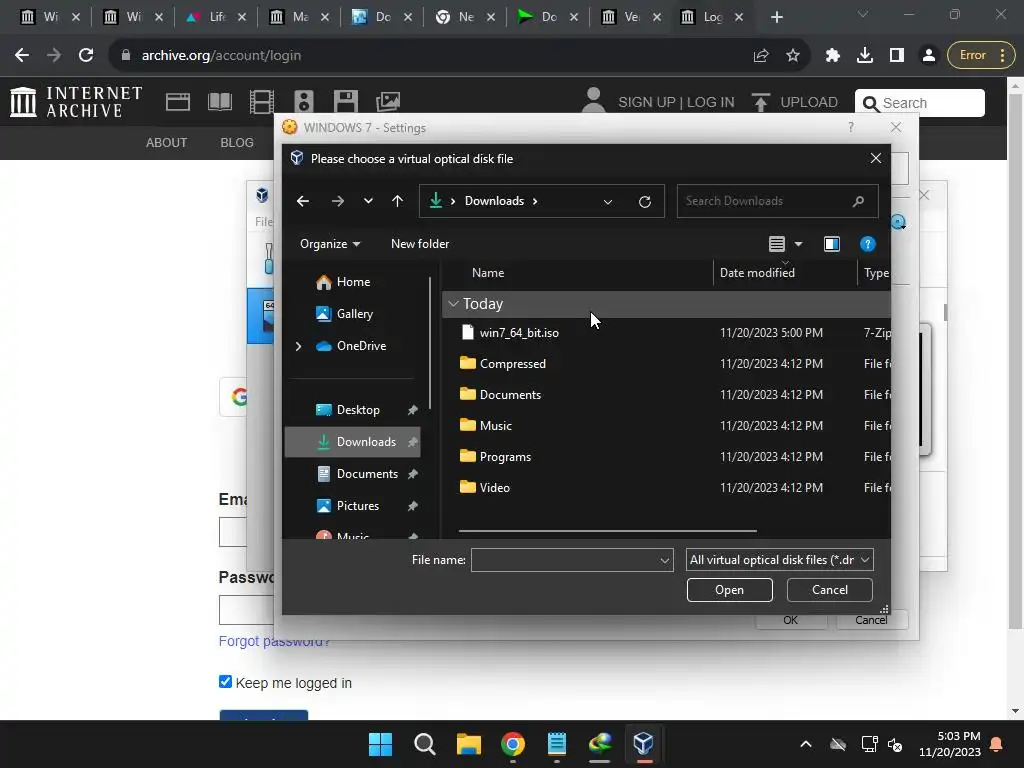Close the optical disk file dialog

876,159
